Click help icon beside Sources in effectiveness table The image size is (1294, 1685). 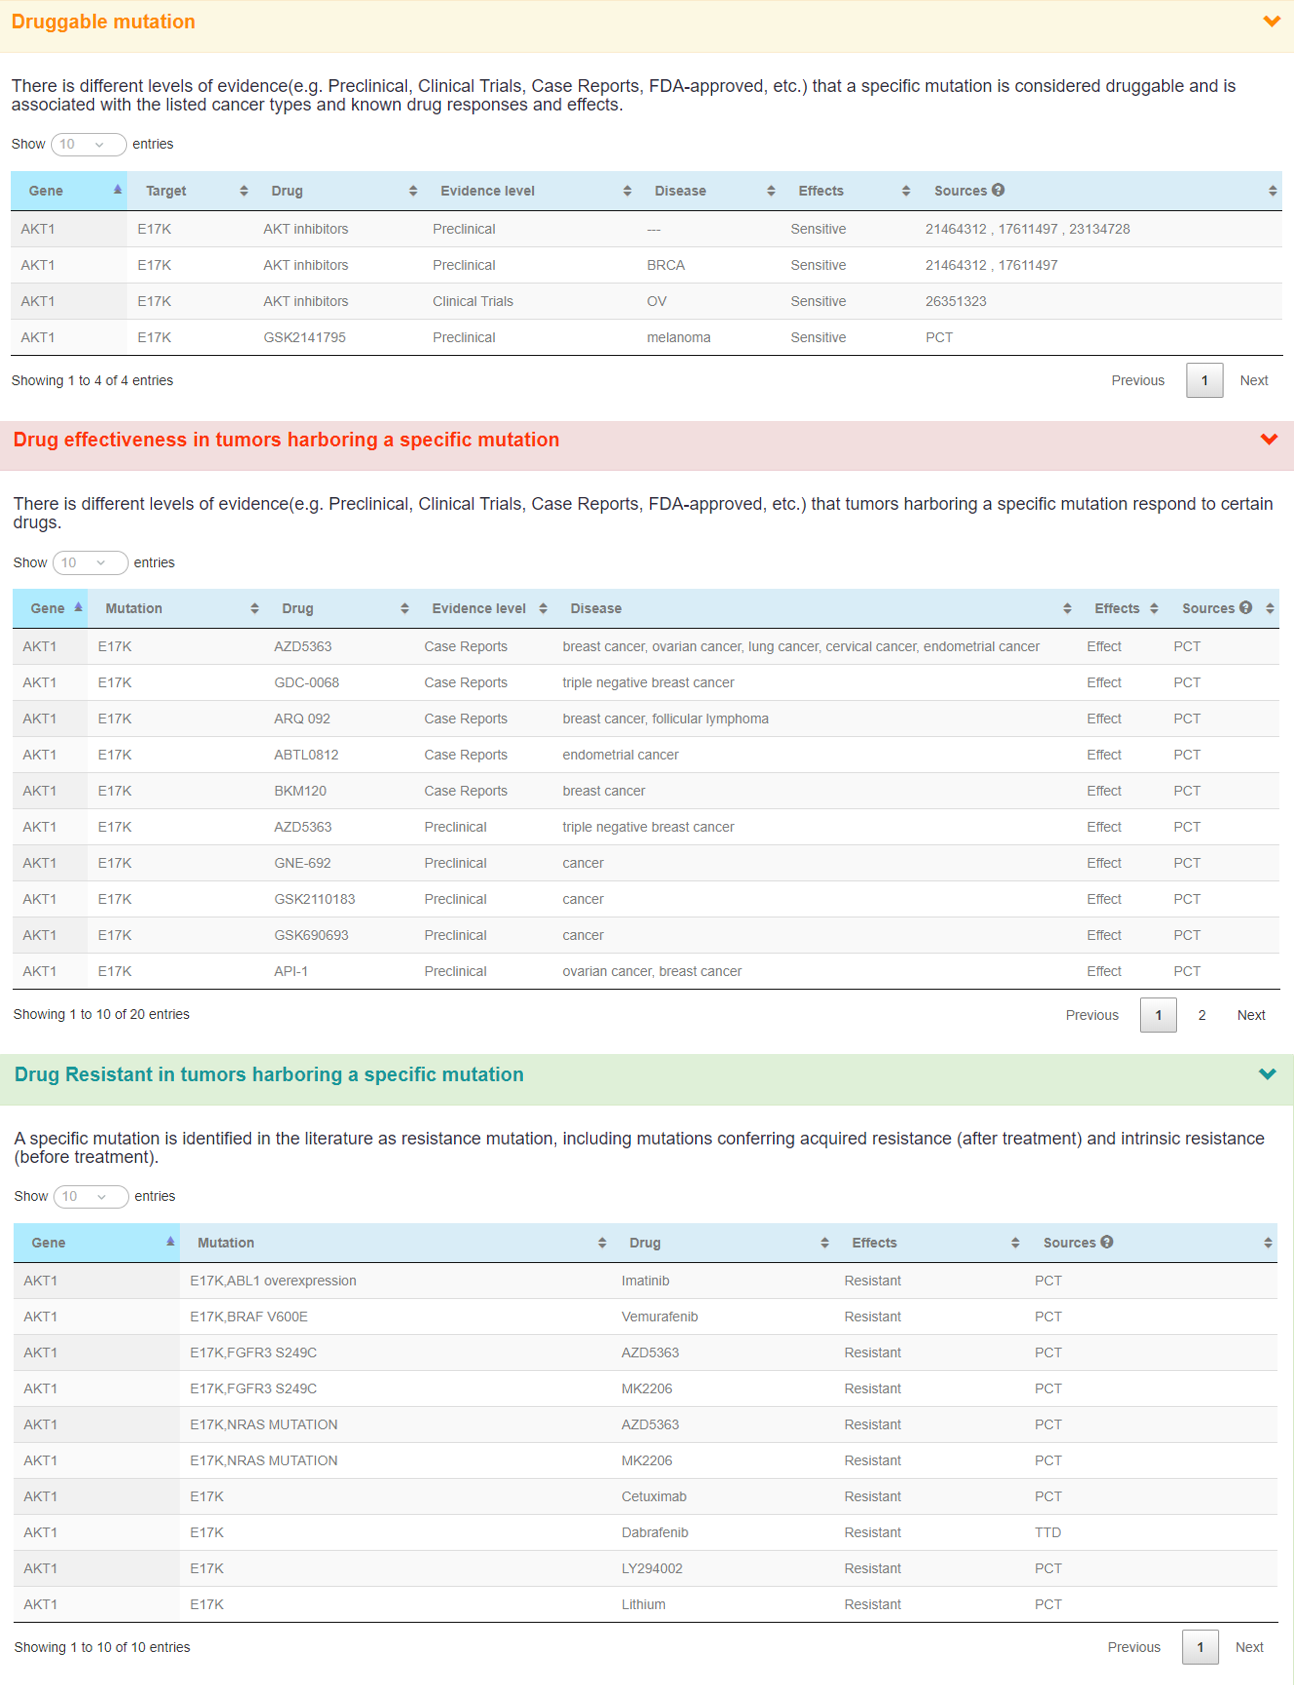pyautogui.click(x=1245, y=607)
